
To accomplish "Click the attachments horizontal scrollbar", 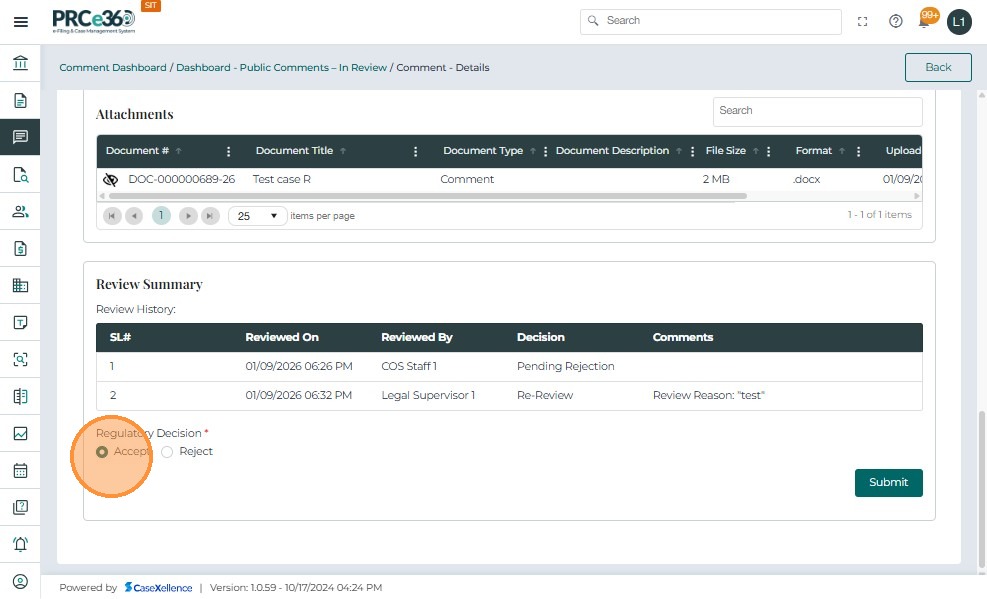I will pos(427,196).
